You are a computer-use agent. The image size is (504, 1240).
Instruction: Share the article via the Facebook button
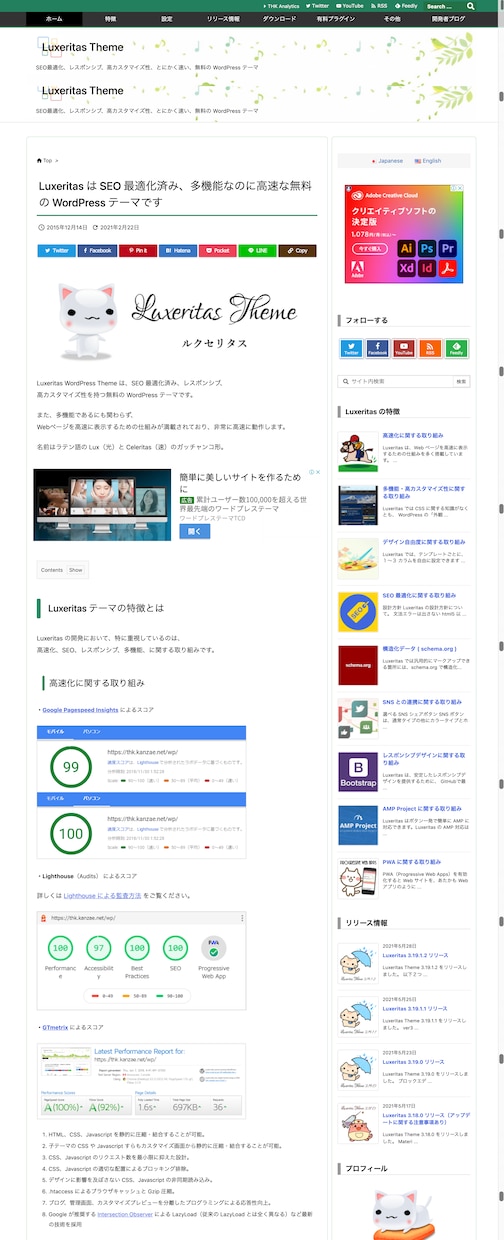click(x=97, y=251)
